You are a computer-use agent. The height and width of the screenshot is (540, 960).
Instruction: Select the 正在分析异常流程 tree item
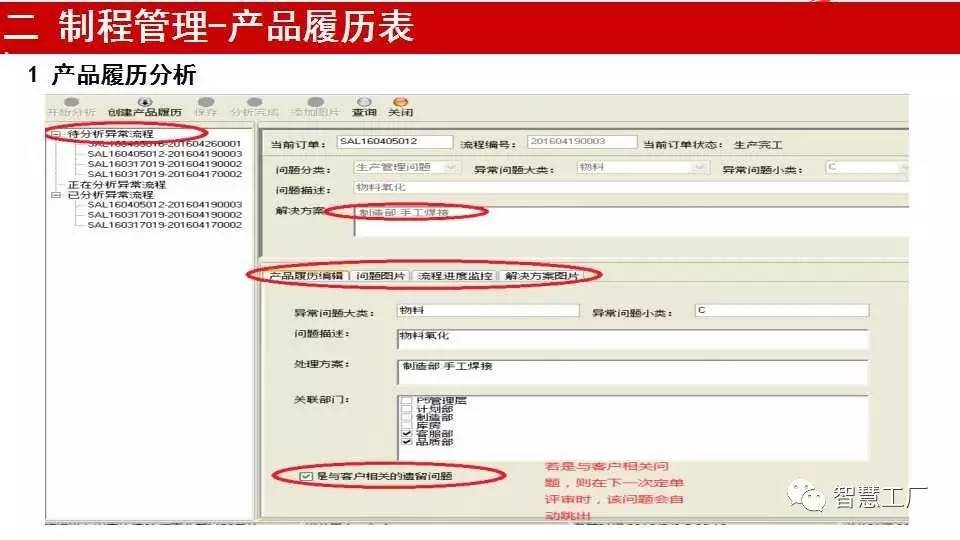[116, 184]
